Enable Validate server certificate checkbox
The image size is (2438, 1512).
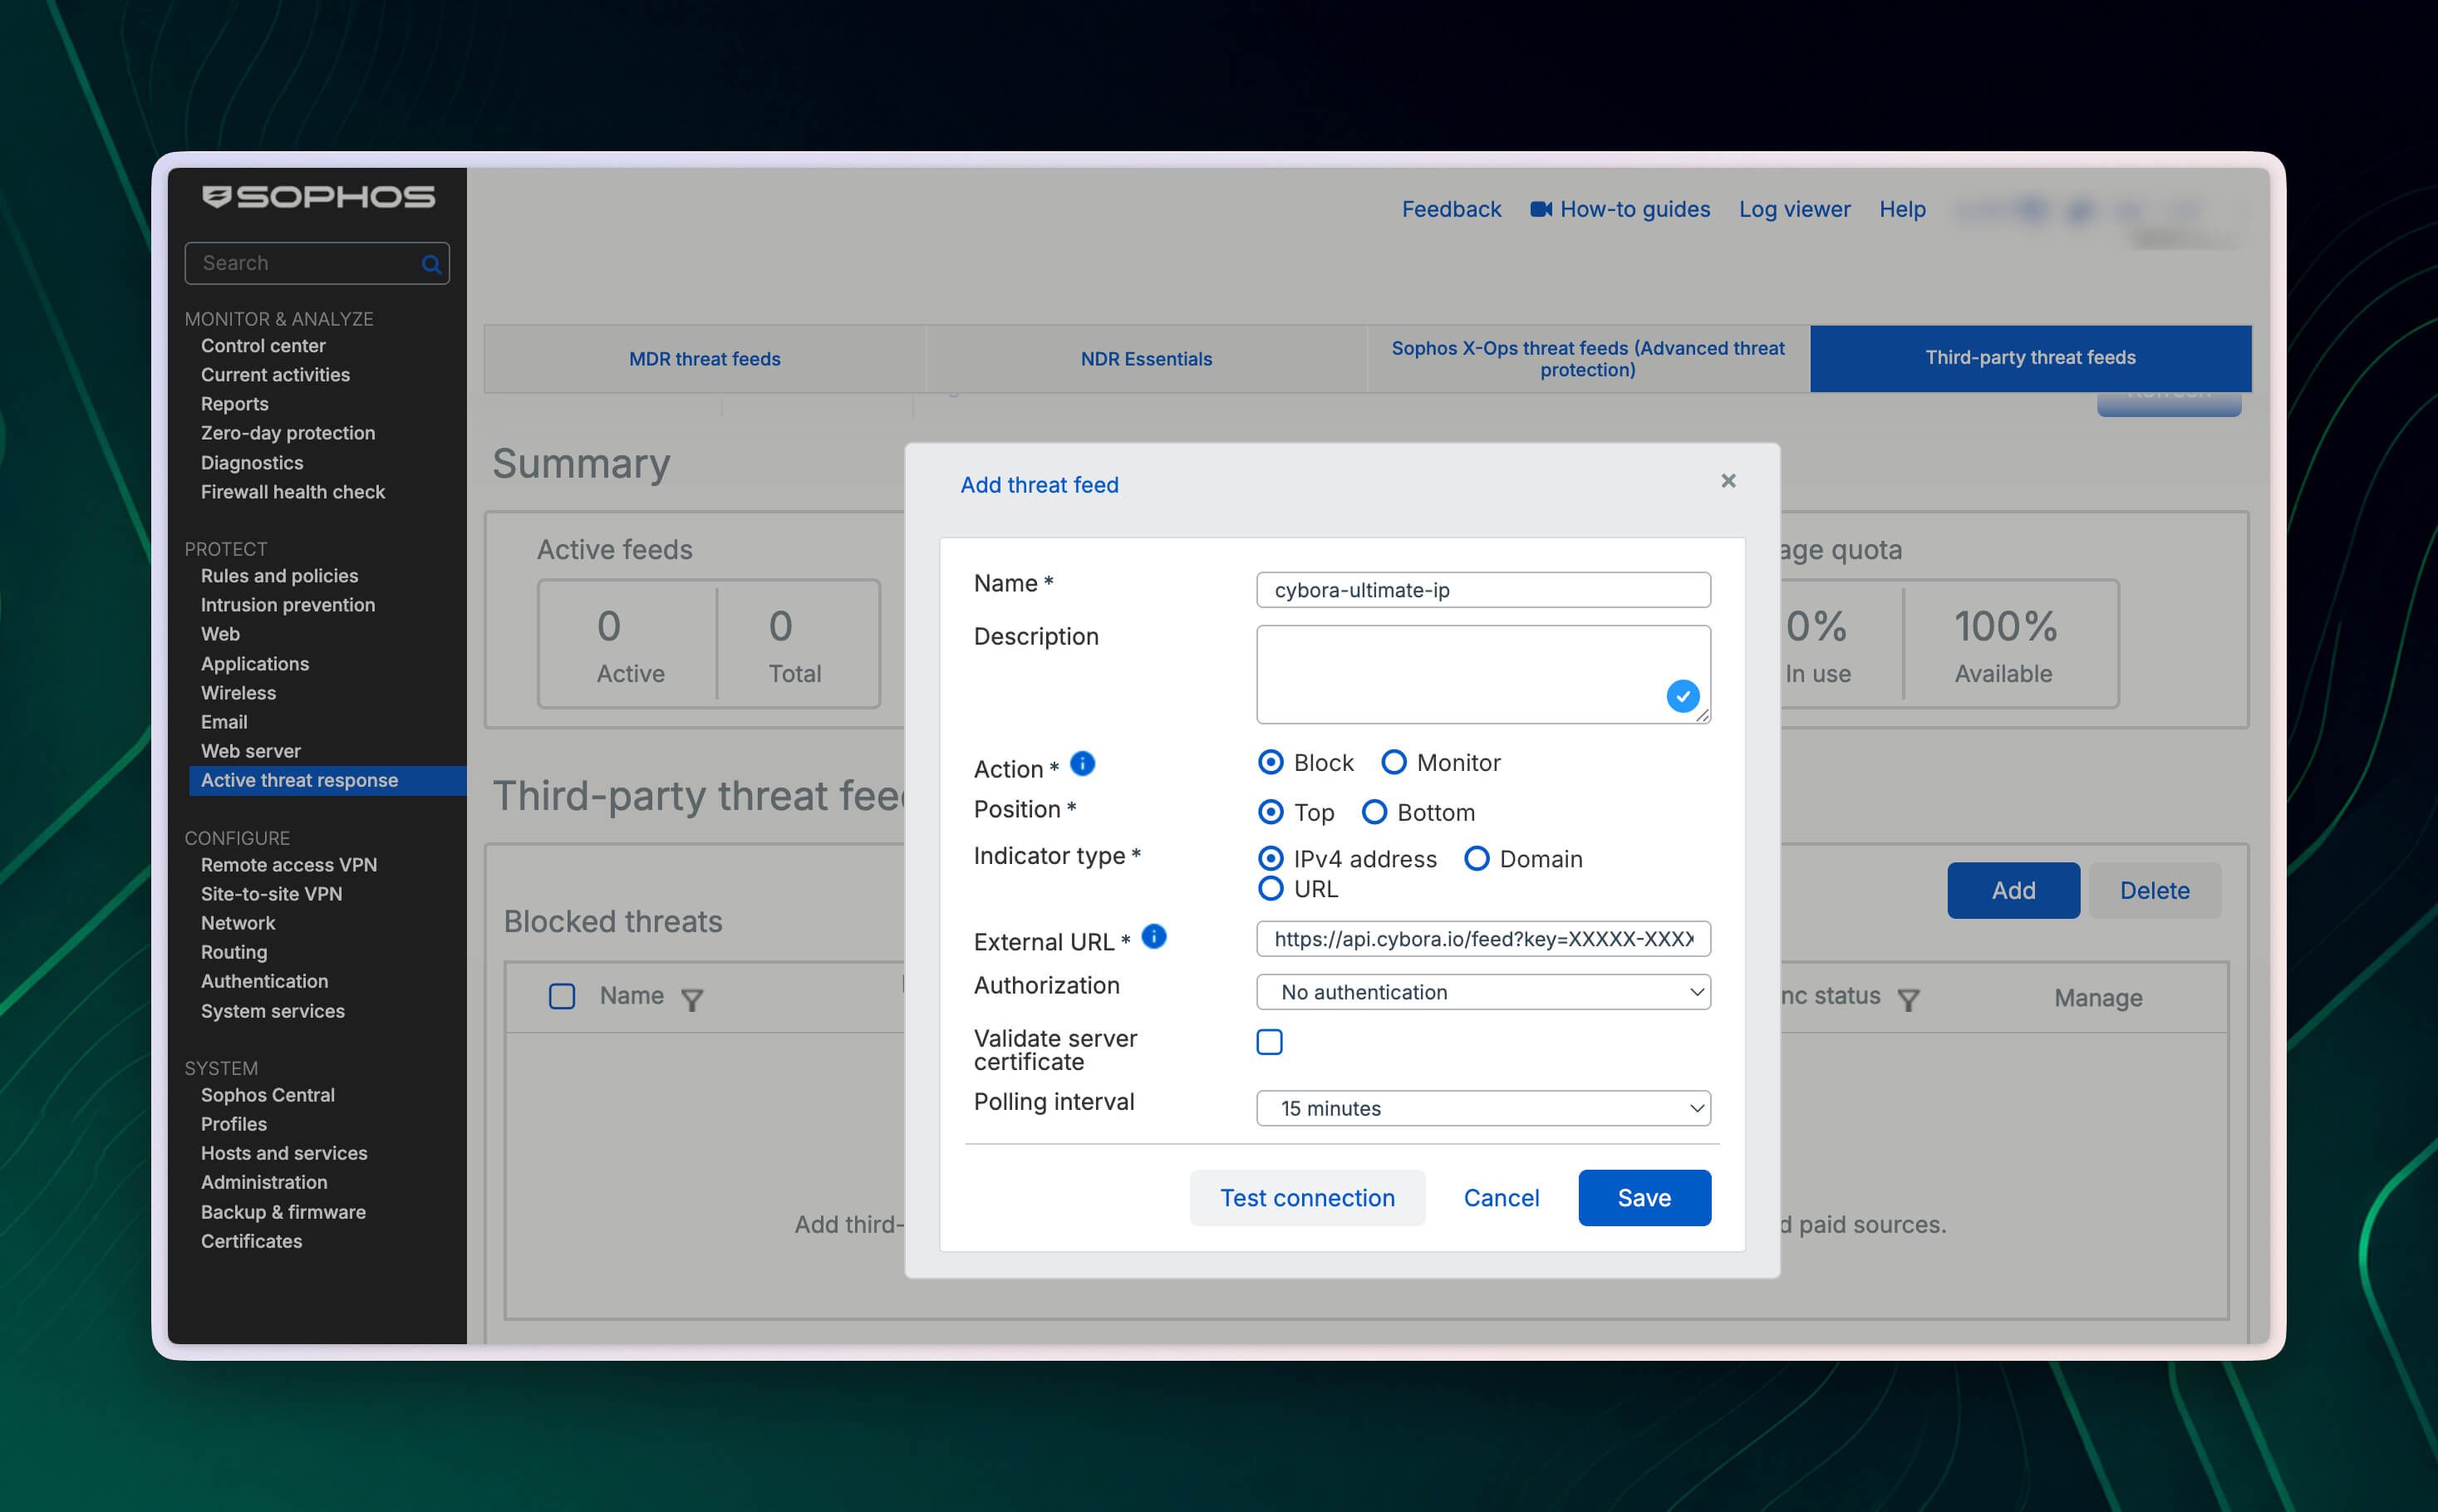(x=1269, y=1042)
